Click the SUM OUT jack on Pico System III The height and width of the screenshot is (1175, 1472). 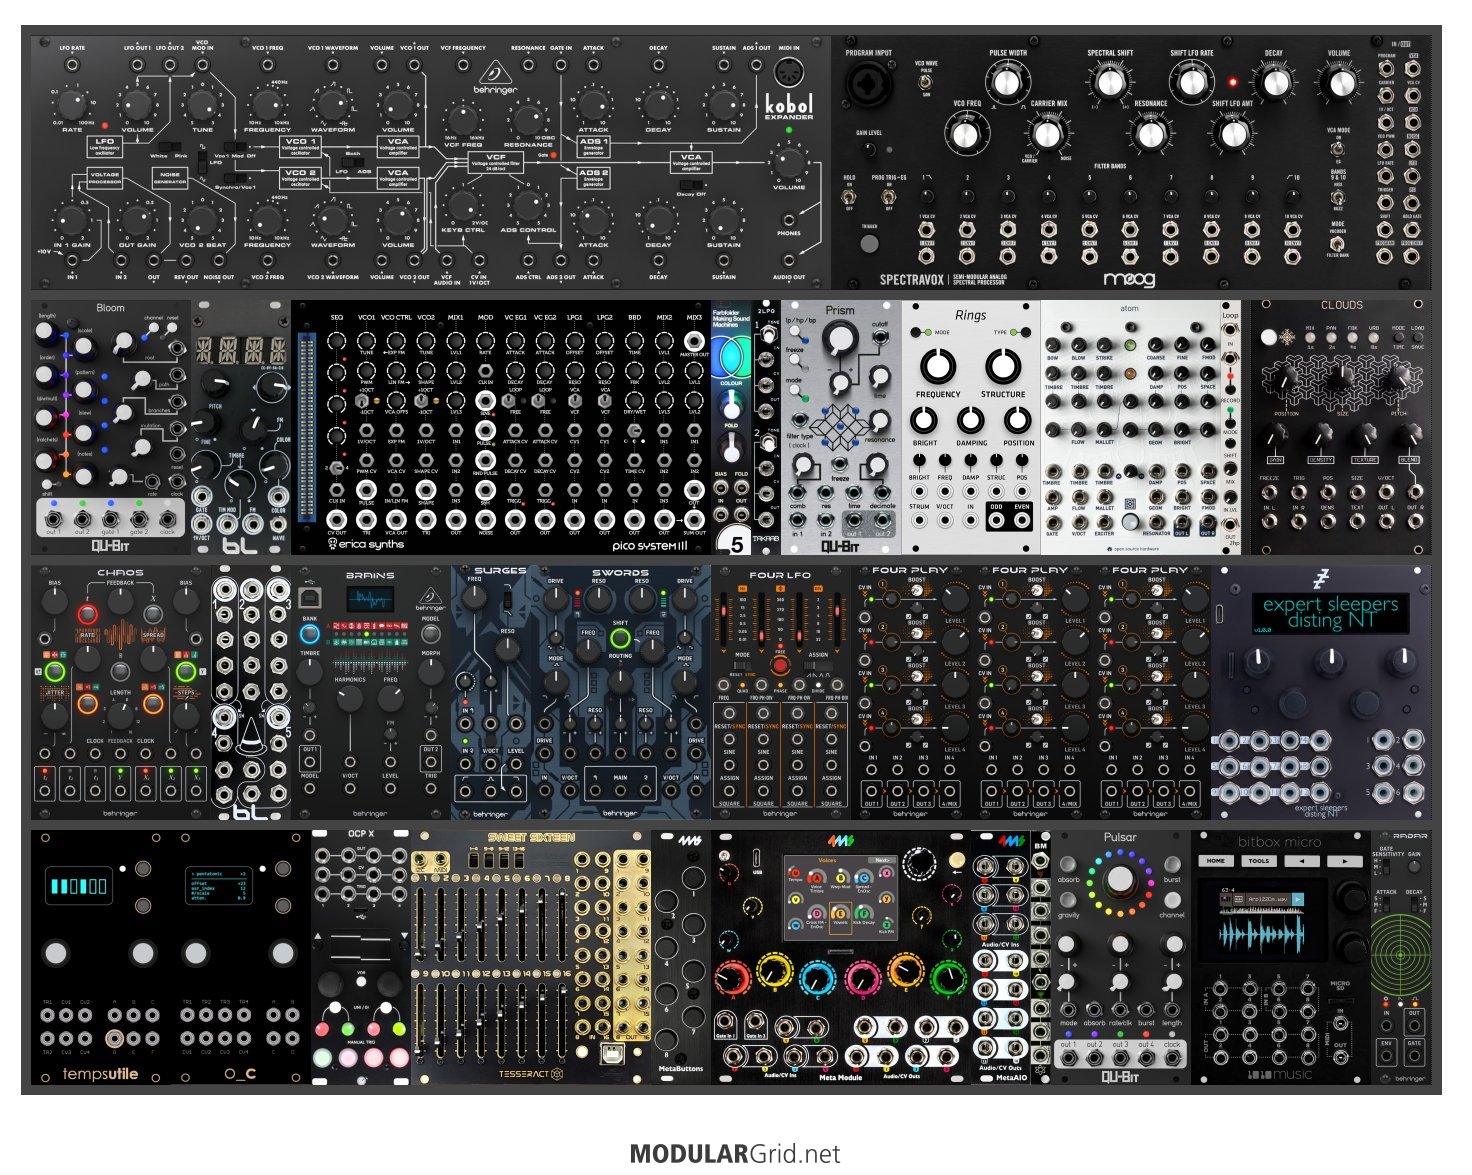694,519
